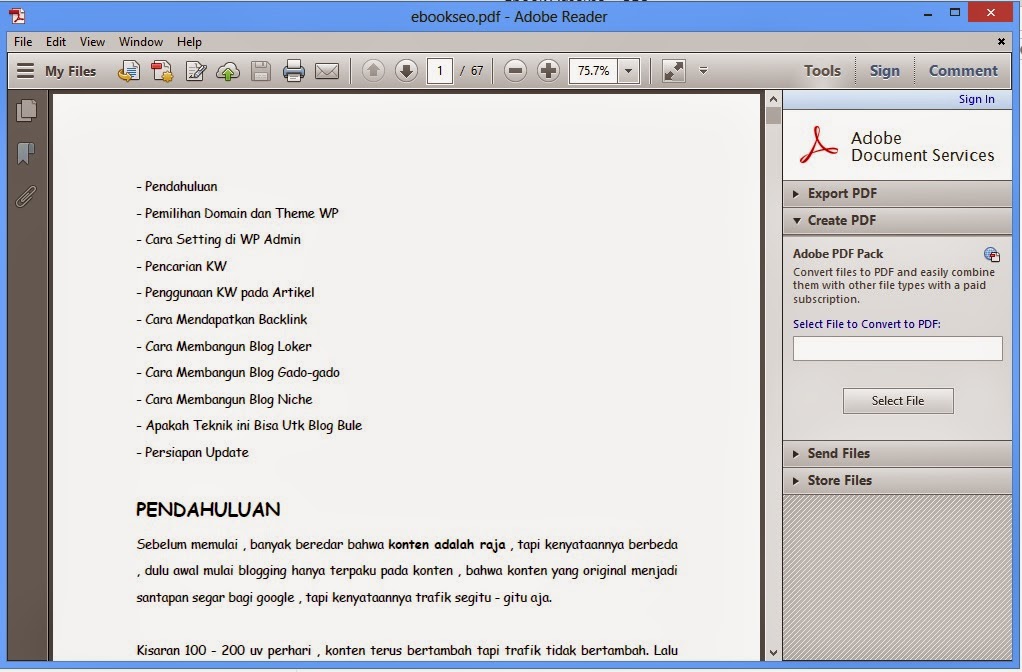1022x672 pixels.
Task: Click 'Cara Membangun Blog Loker' line
Action: (x=224, y=346)
